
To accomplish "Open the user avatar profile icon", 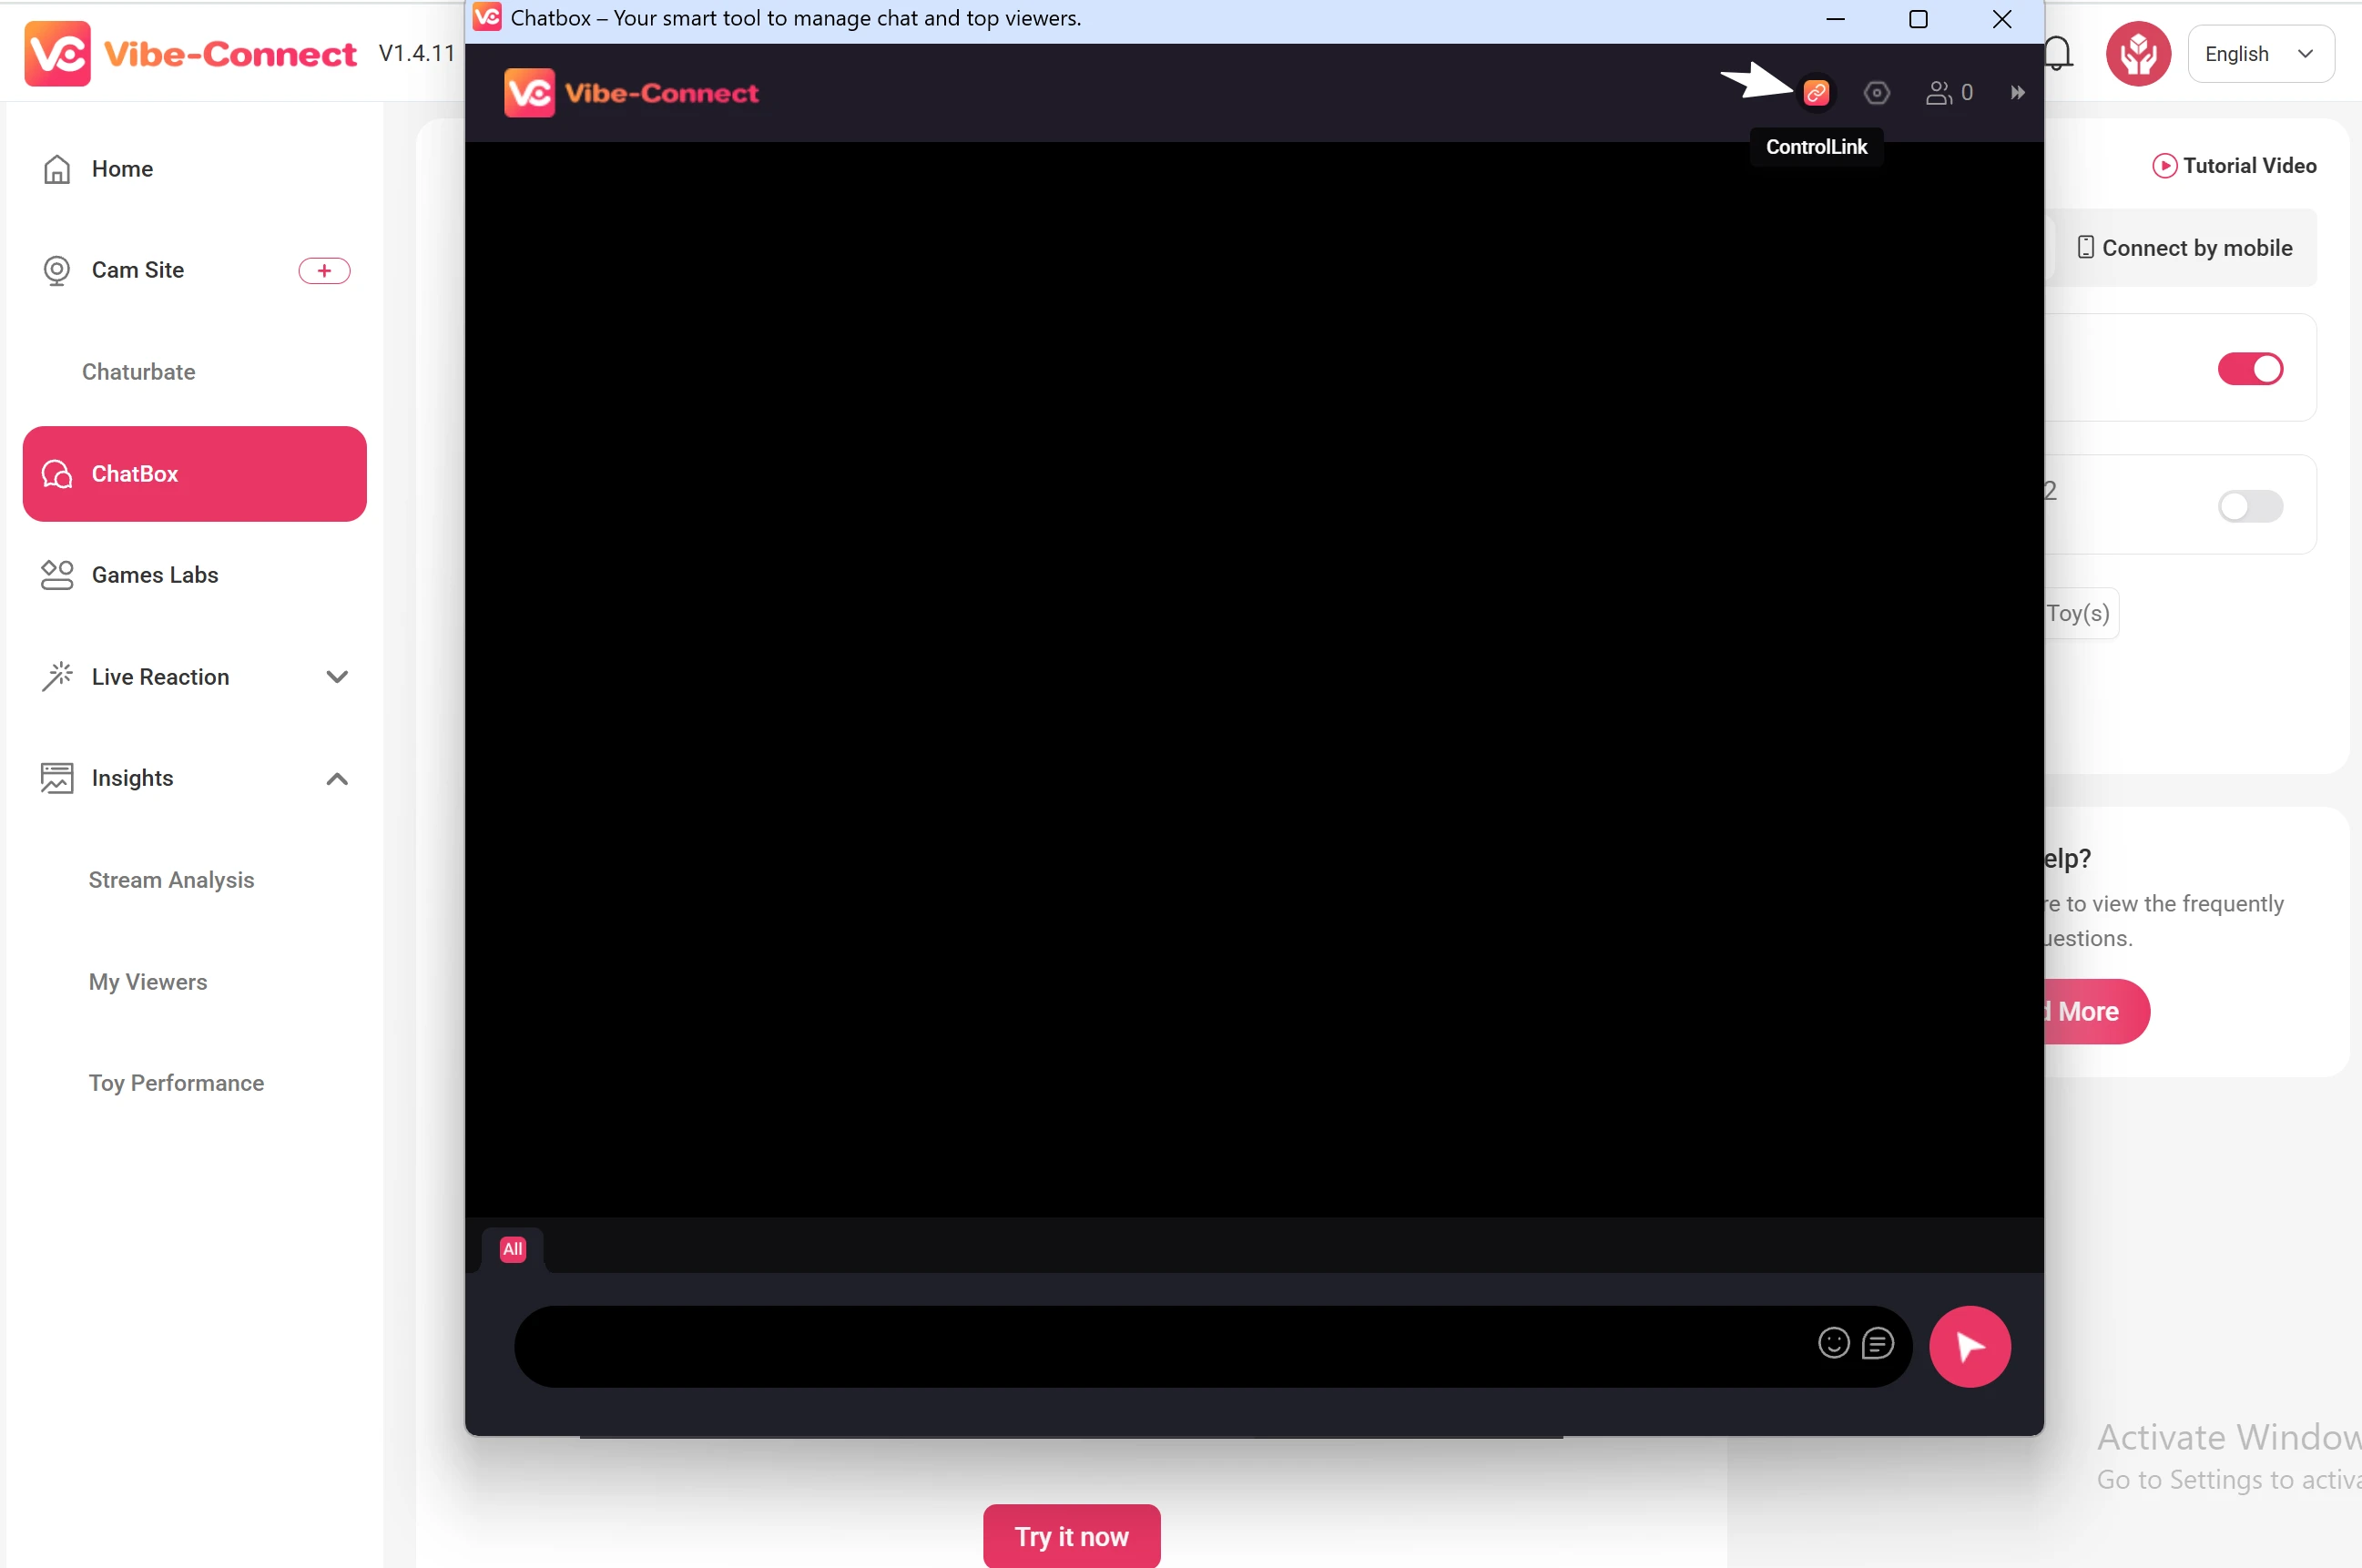I will click(x=2137, y=53).
